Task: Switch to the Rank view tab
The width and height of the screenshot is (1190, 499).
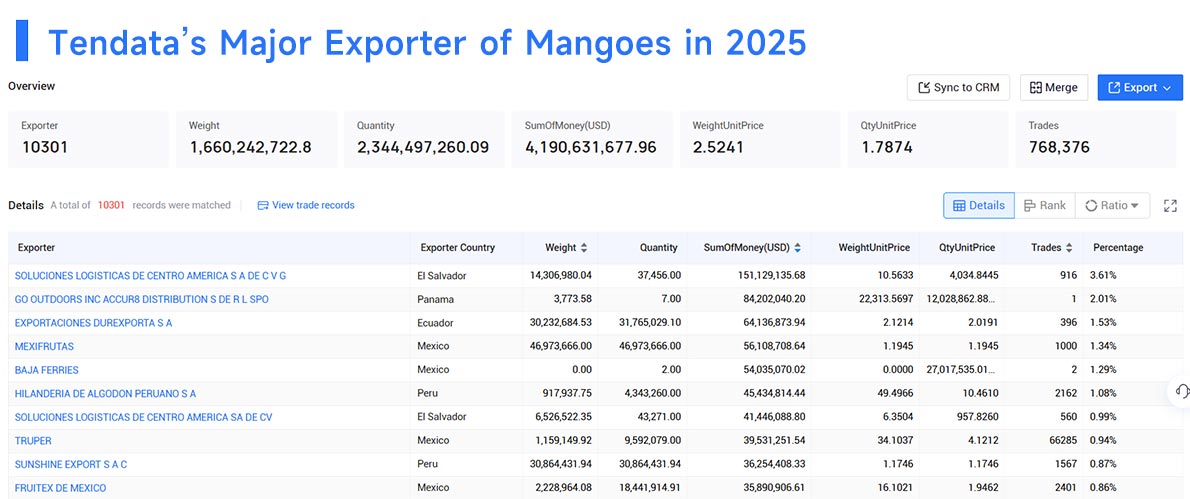Action: [1044, 206]
